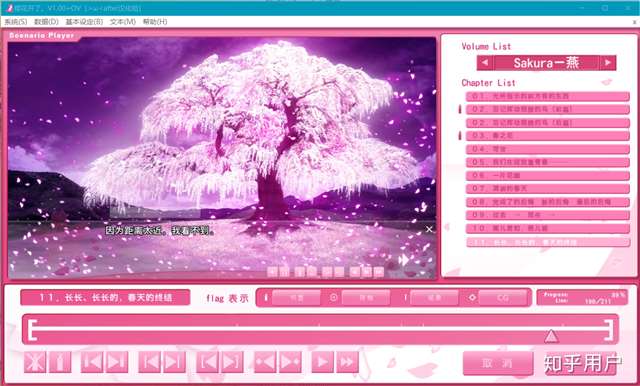Click the candle icon in playback controls
This screenshot has width=640, height=386.
pyautogui.click(x=60, y=362)
